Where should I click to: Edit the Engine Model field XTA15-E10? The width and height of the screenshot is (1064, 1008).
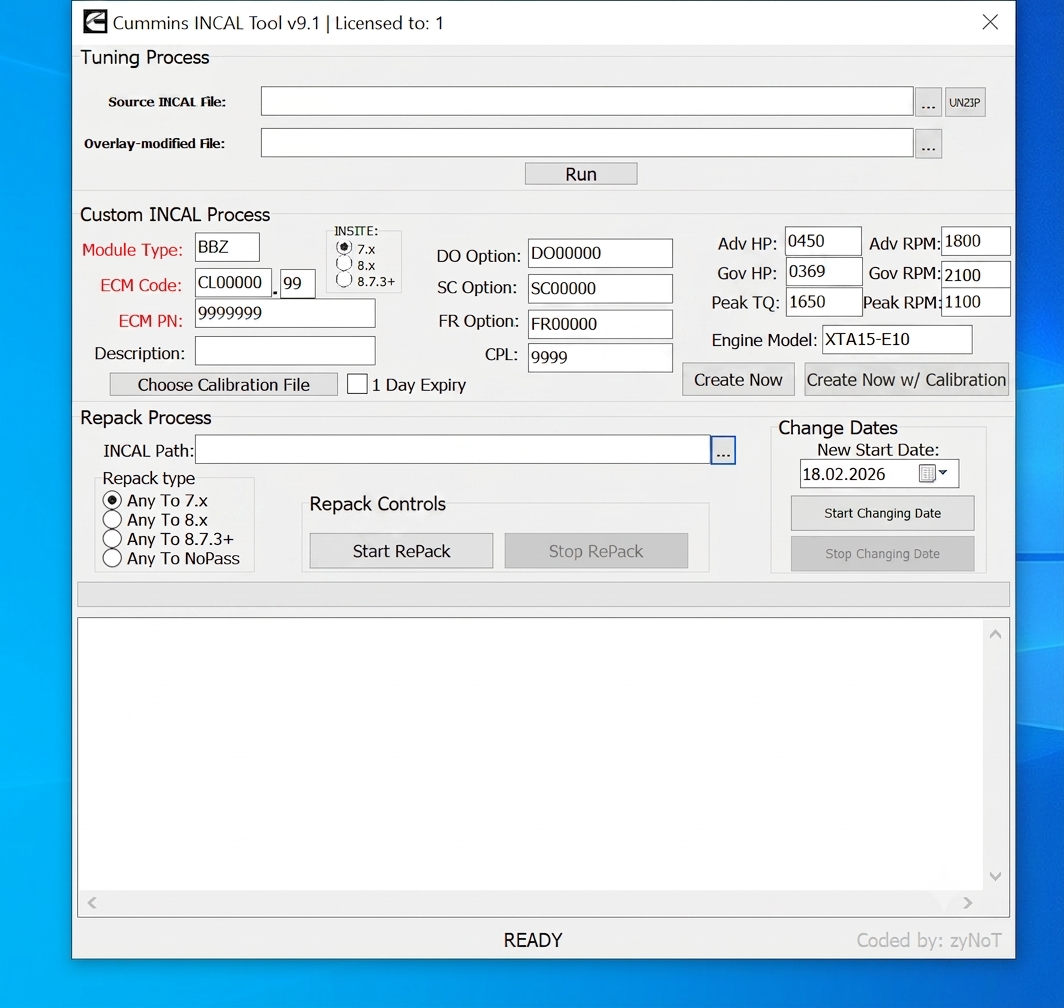coord(897,339)
